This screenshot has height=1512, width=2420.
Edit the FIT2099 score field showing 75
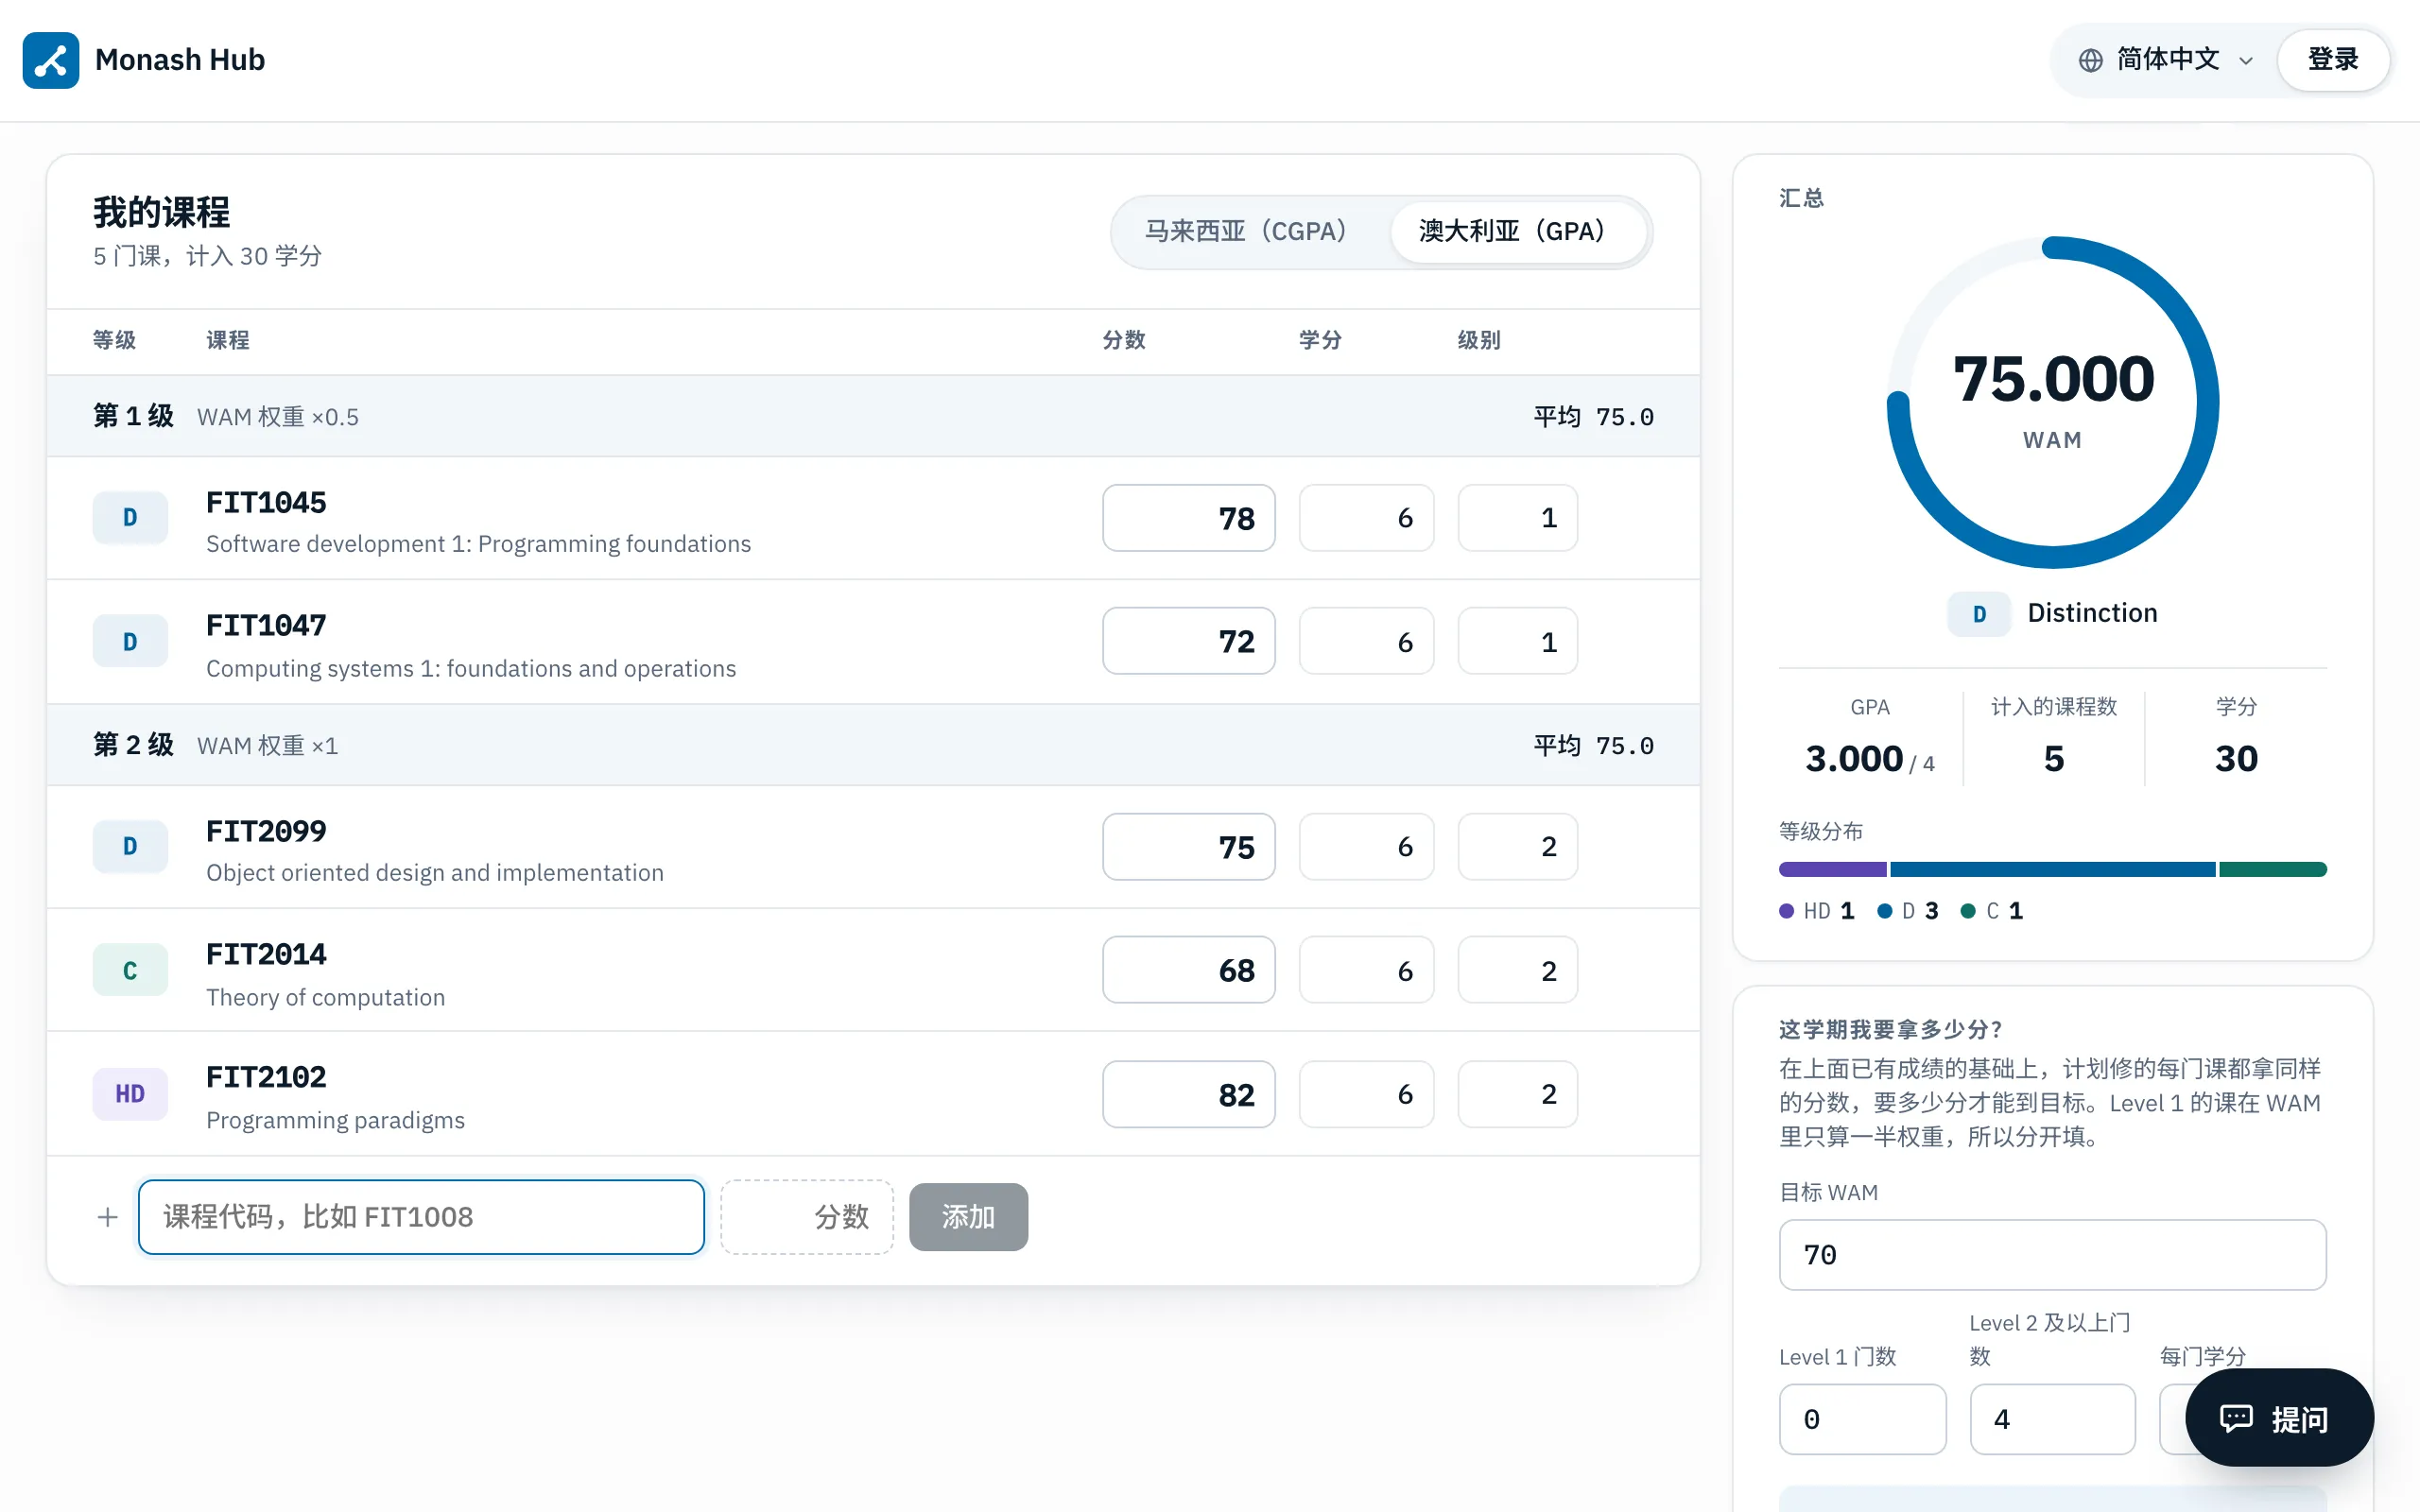click(1189, 847)
